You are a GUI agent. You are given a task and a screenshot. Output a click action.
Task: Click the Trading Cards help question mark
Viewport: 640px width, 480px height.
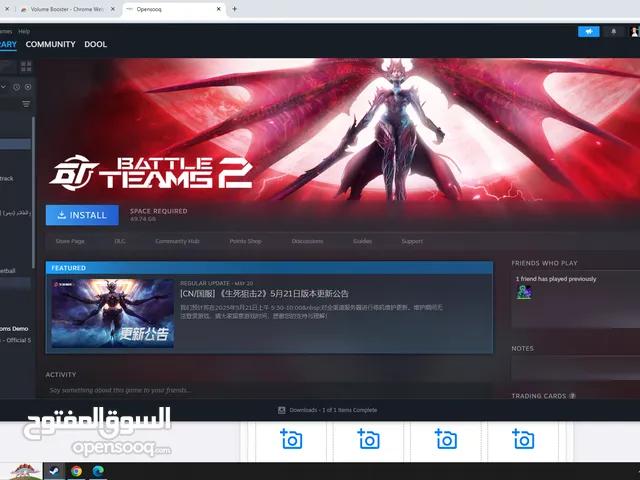572,396
